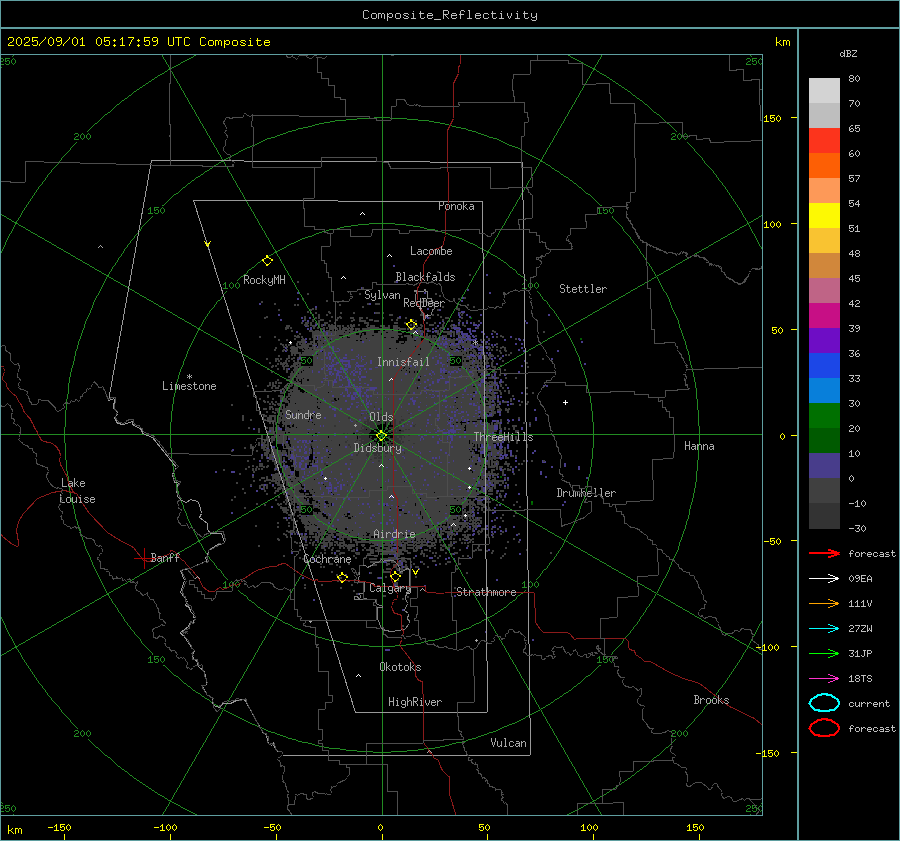Click the Airdrie city label
Screen dimensions: 900x841
pos(394,534)
